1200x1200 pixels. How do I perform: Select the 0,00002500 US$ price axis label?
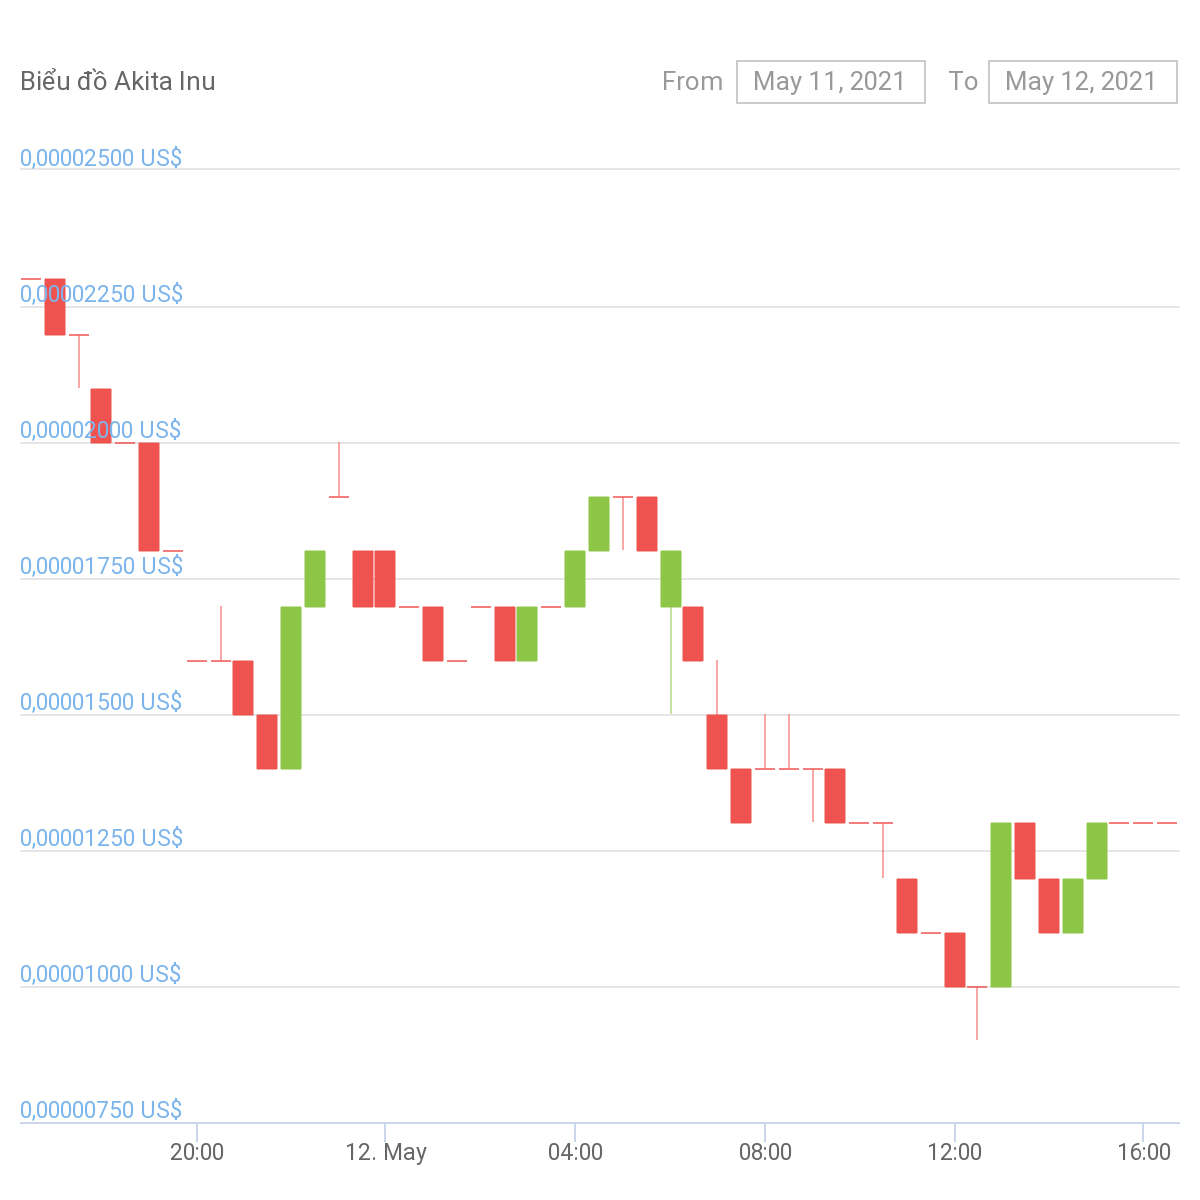101,158
